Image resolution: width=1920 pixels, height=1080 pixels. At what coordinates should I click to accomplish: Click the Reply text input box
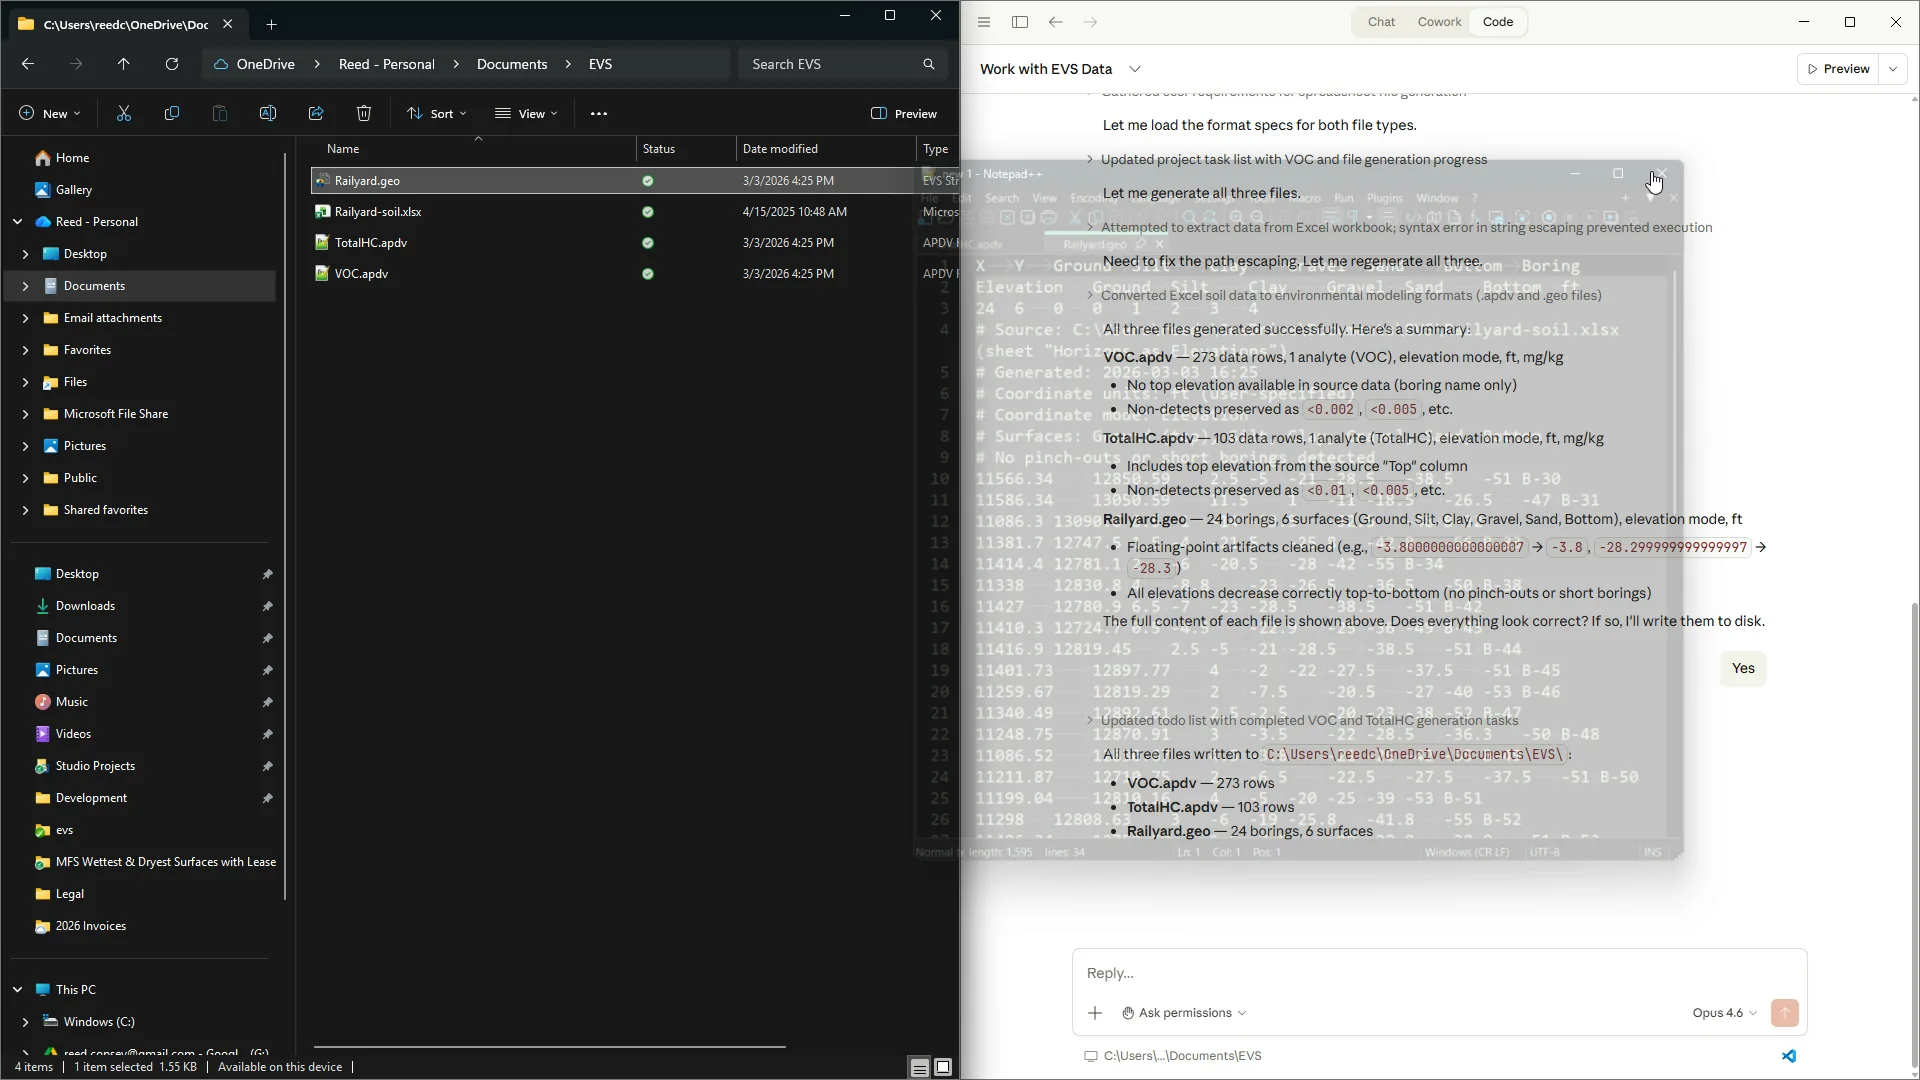(x=1438, y=973)
